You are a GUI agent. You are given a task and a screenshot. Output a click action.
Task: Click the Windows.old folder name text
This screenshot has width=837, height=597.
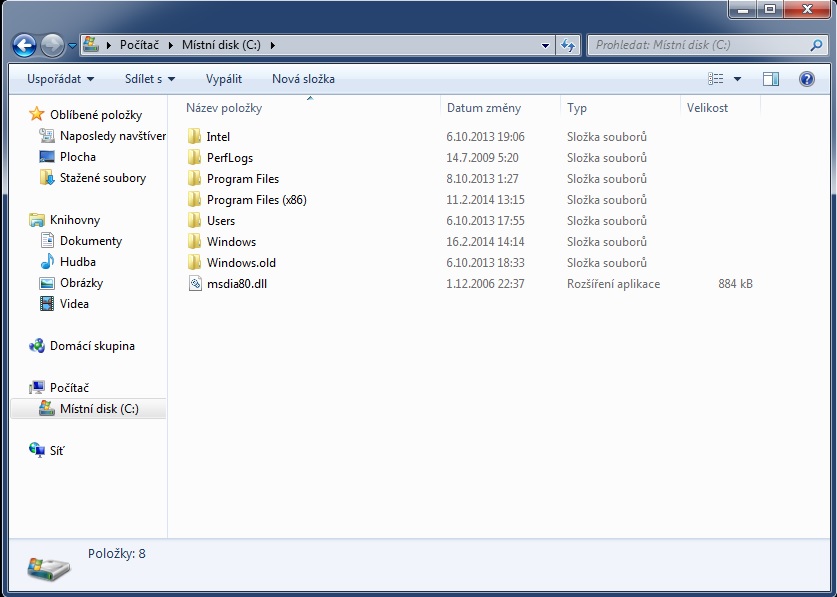point(241,263)
